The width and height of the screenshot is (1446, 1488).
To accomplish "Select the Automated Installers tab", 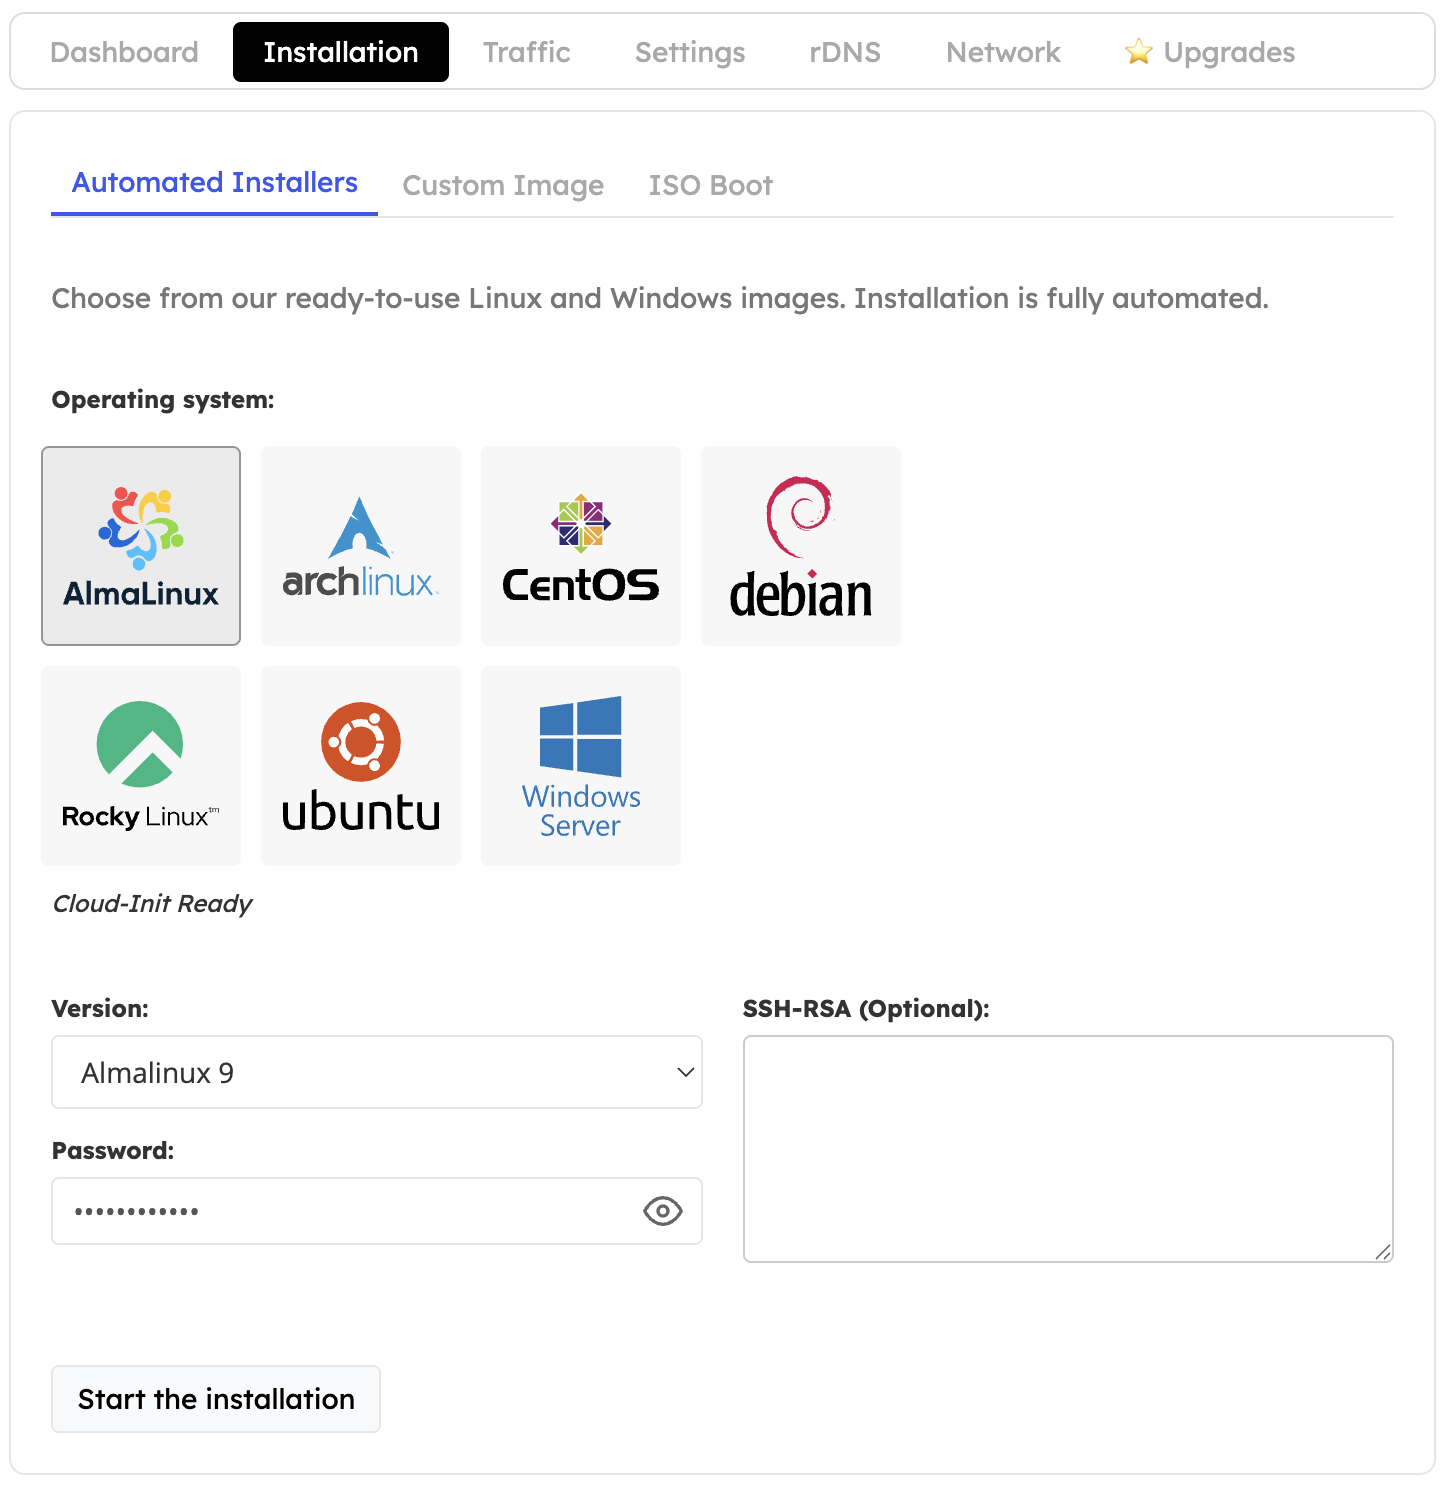I will click(214, 183).
